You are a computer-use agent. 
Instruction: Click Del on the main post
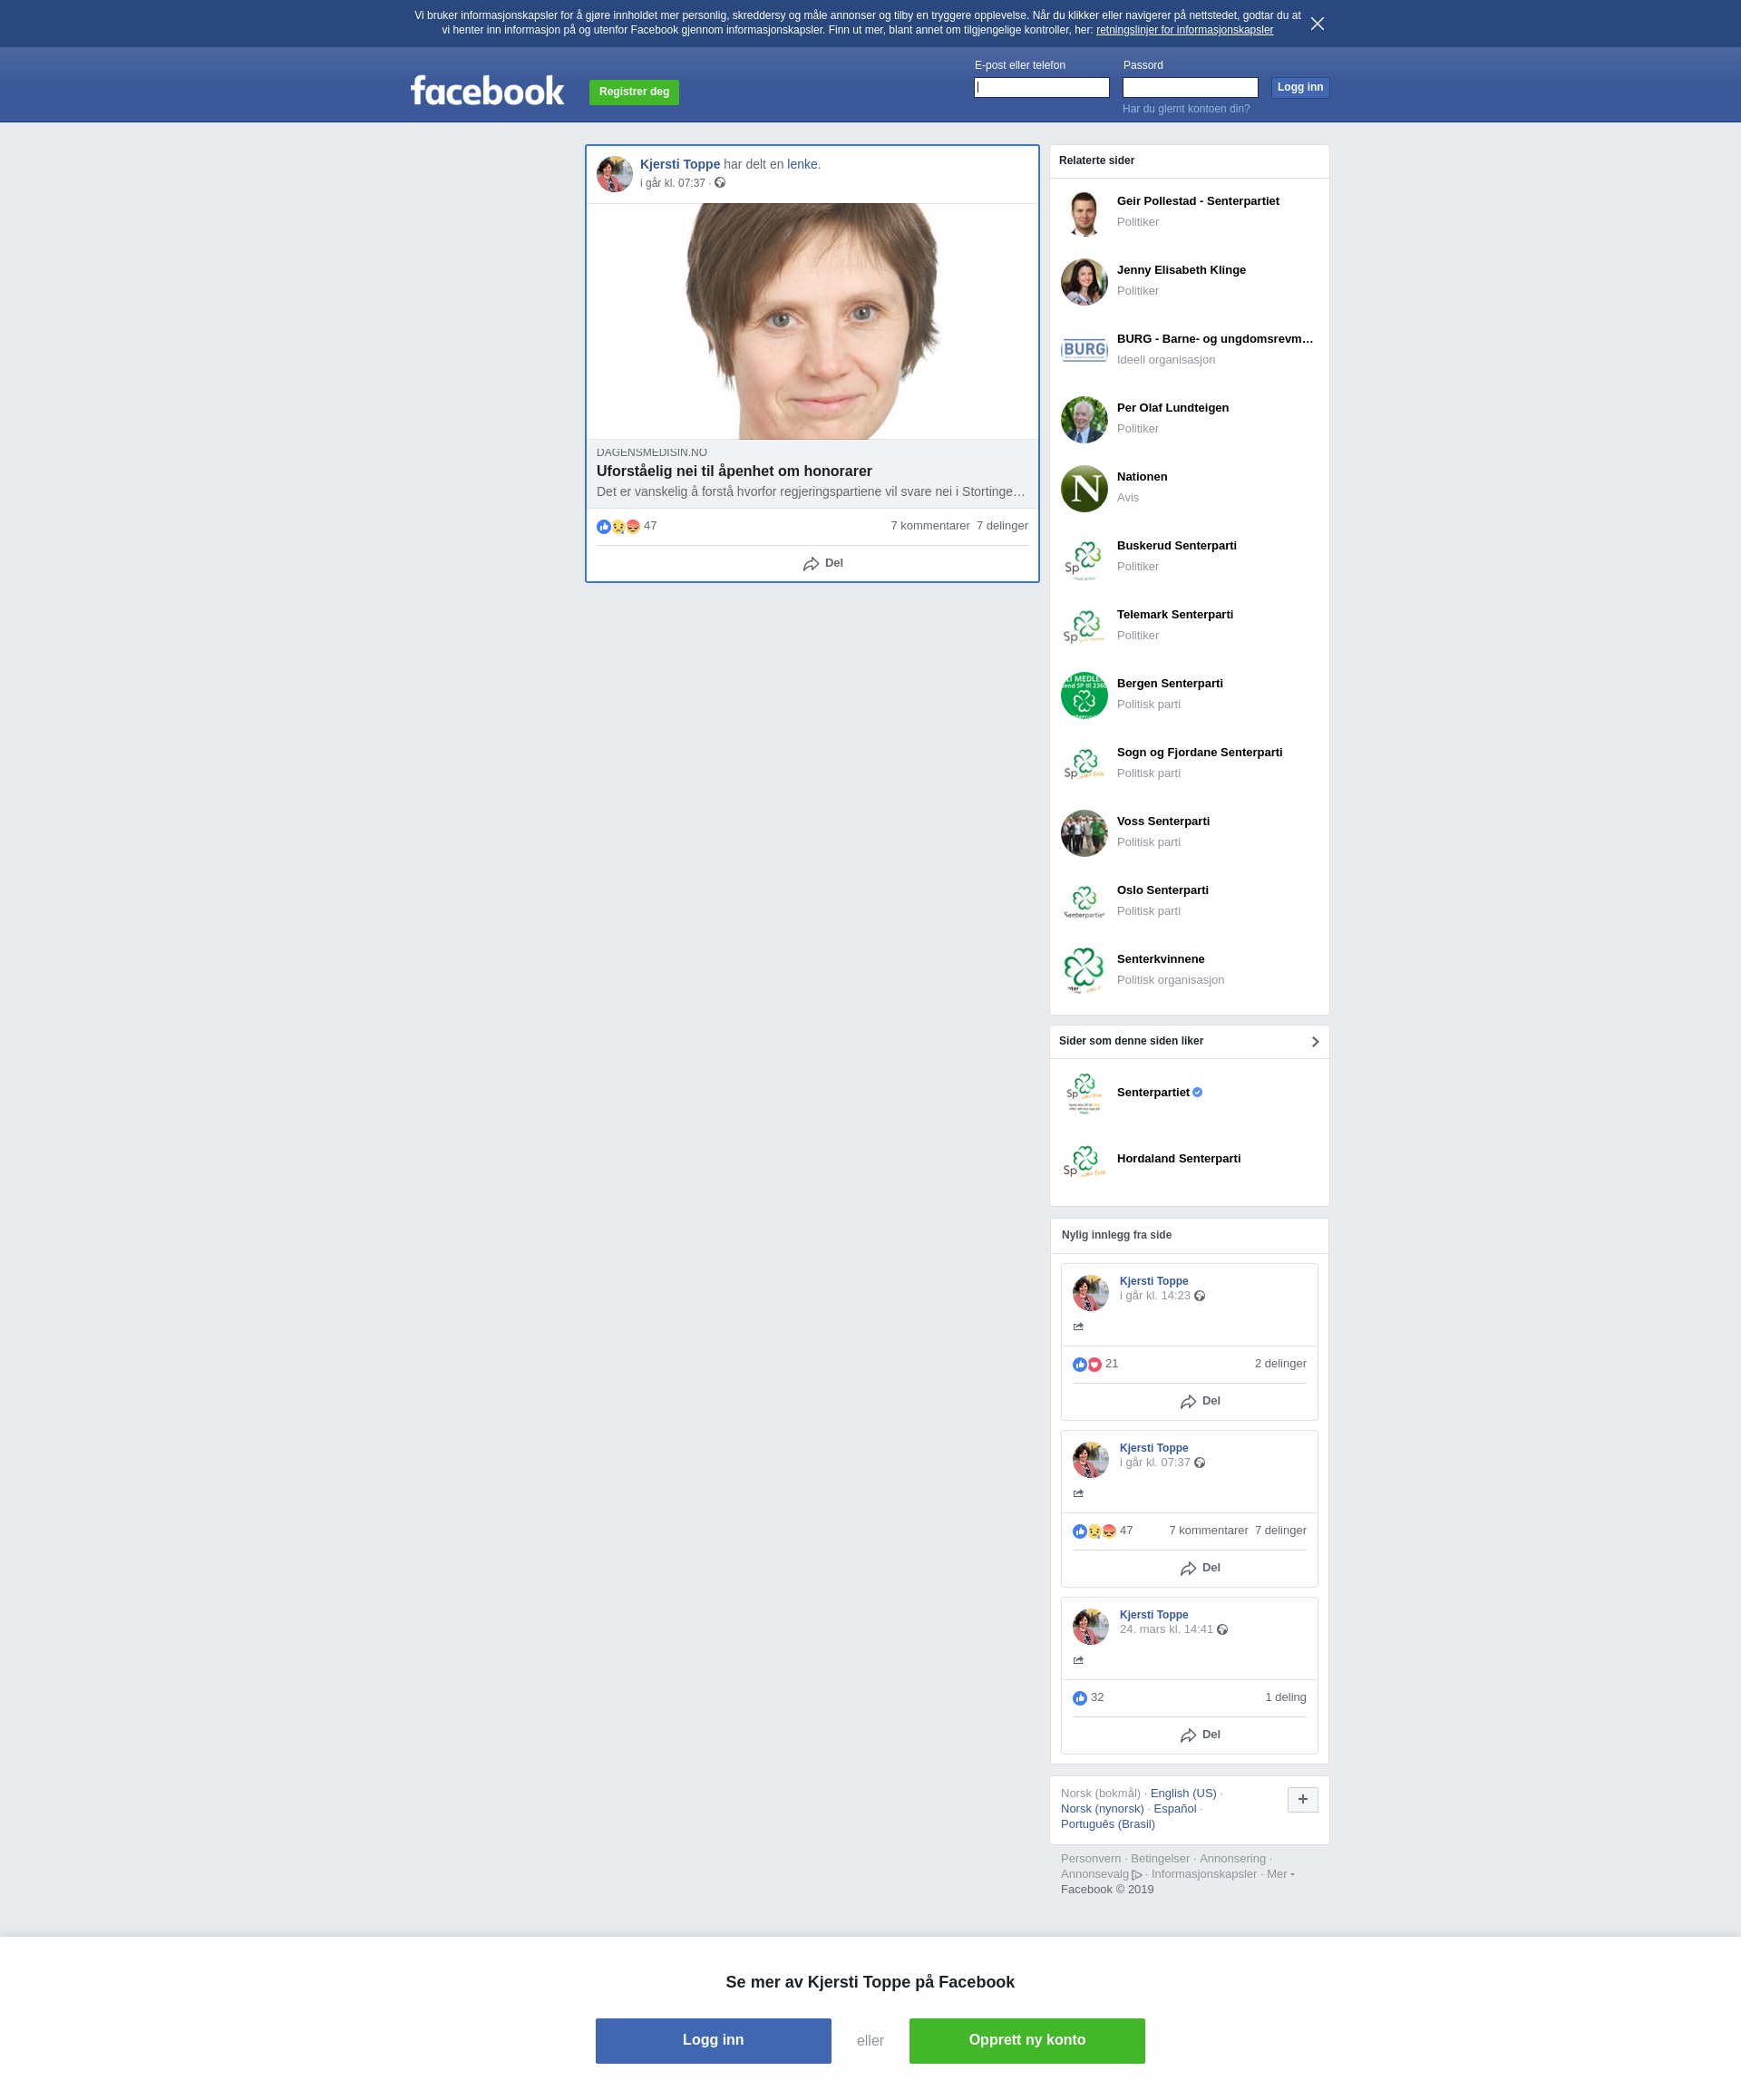coord(823,564)
